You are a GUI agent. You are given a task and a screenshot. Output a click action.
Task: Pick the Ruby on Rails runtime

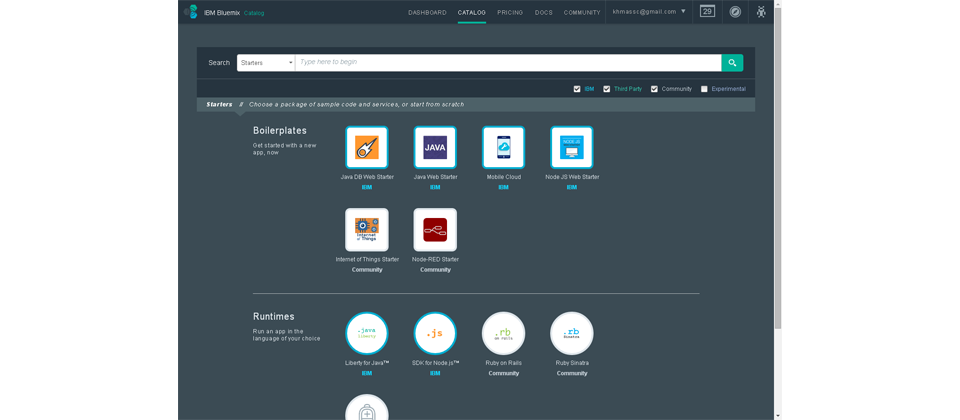(503, 334)
